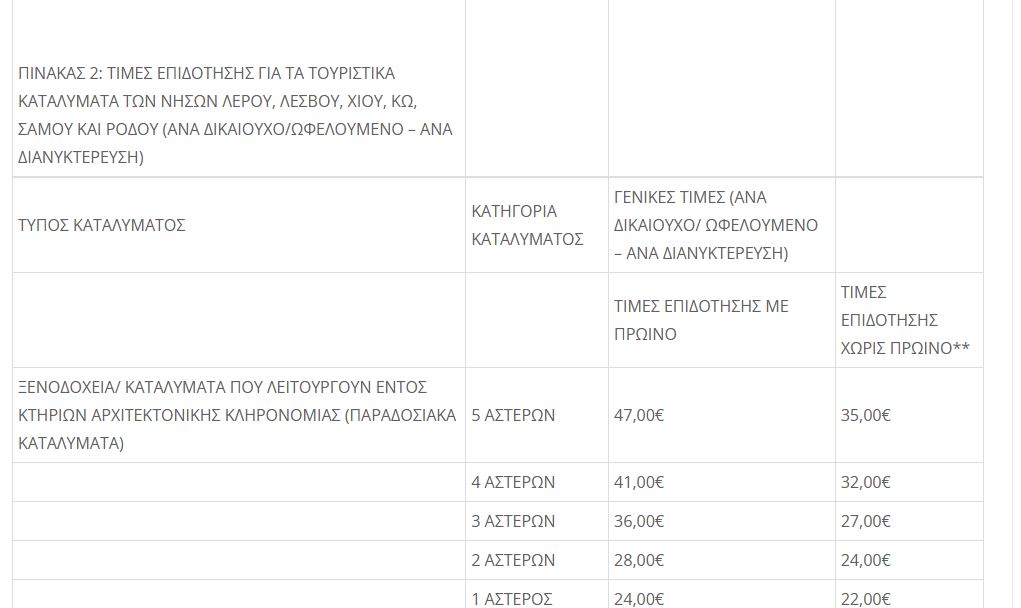Click the 47,00€ price cell
Image resolution: width=1021 pixels, height=608 pixels.
point(638,415)
